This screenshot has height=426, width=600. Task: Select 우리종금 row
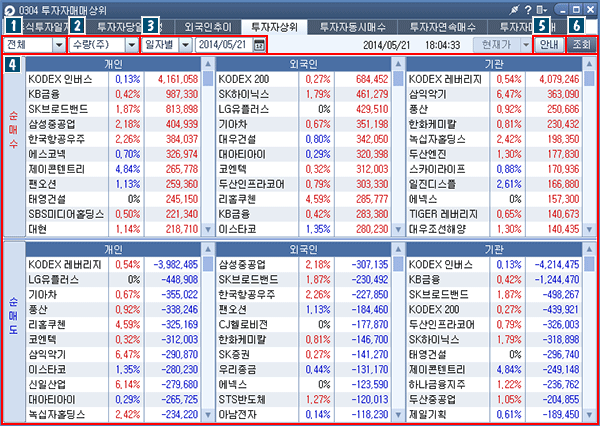(303, 369)
